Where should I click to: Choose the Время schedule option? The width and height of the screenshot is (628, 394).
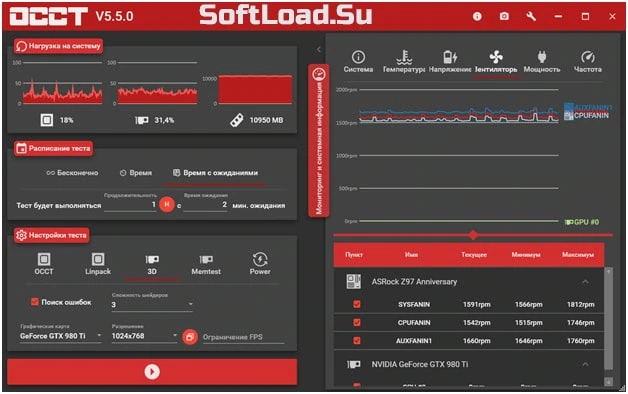(x=136, y=173)
